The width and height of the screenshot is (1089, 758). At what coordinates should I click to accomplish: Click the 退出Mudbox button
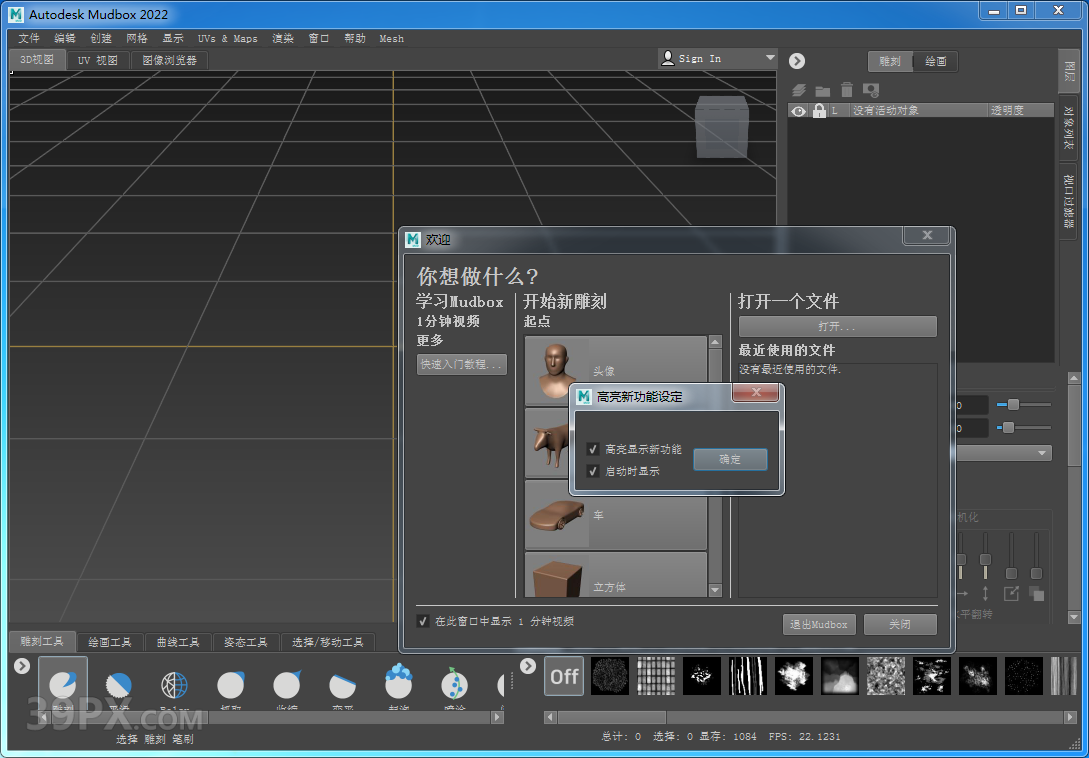pyautogui.click(x=818, y=624)
